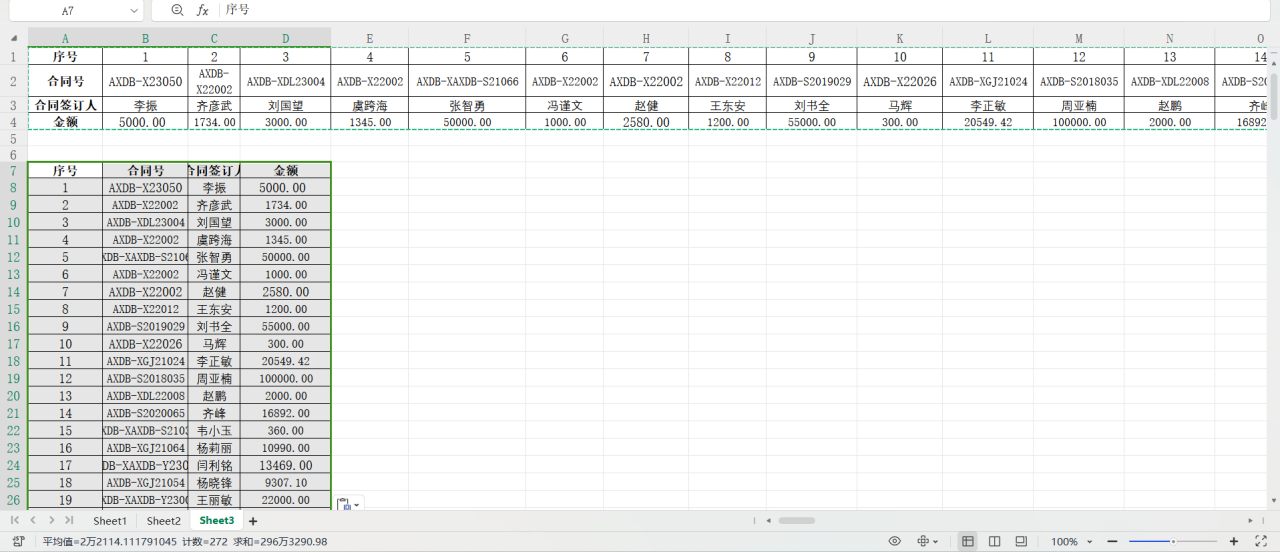Select column M header

[1079, 38]
